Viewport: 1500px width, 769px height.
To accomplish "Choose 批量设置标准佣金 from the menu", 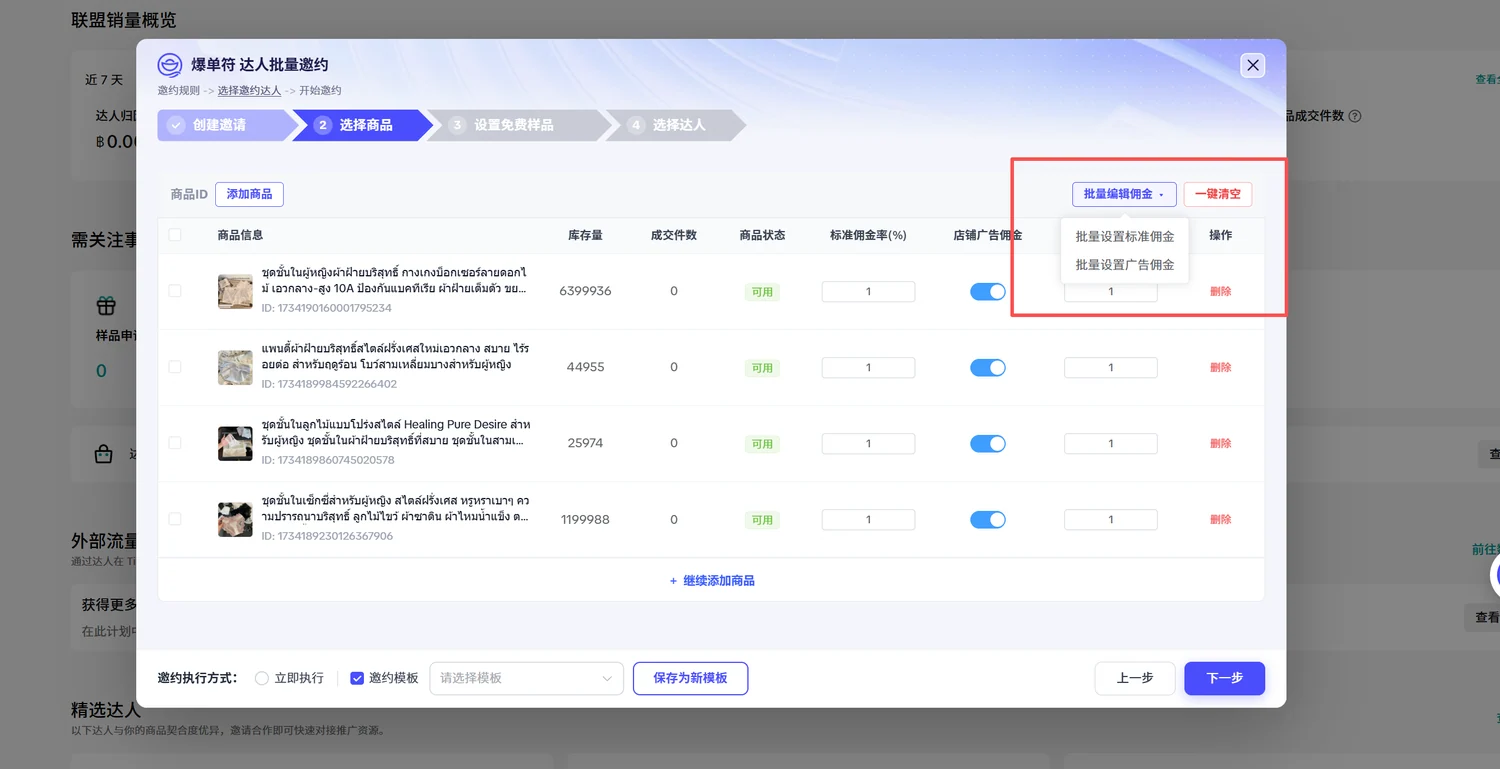I will tap(1125, 237).
